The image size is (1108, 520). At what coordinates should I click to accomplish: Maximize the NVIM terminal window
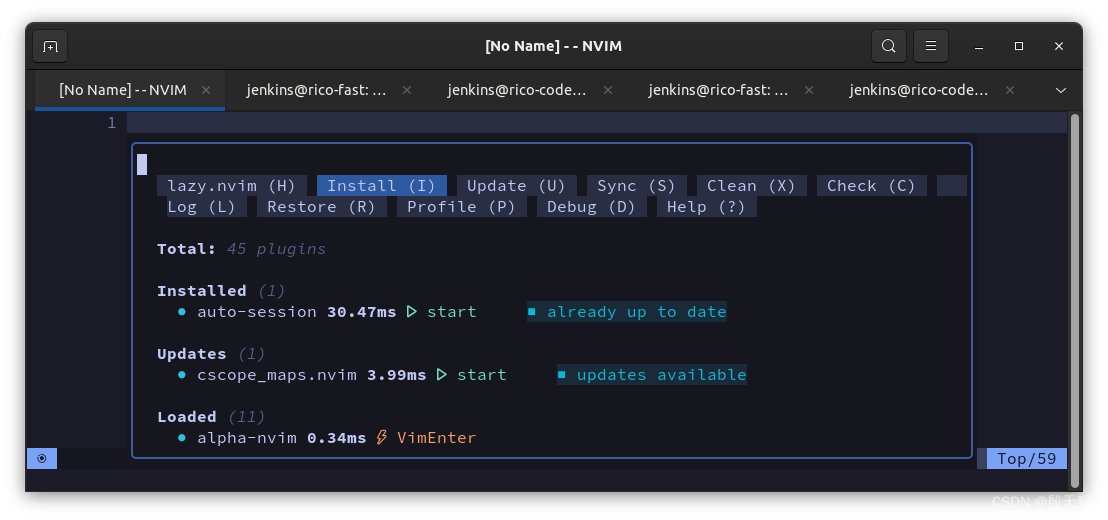tap(1019, 47)
